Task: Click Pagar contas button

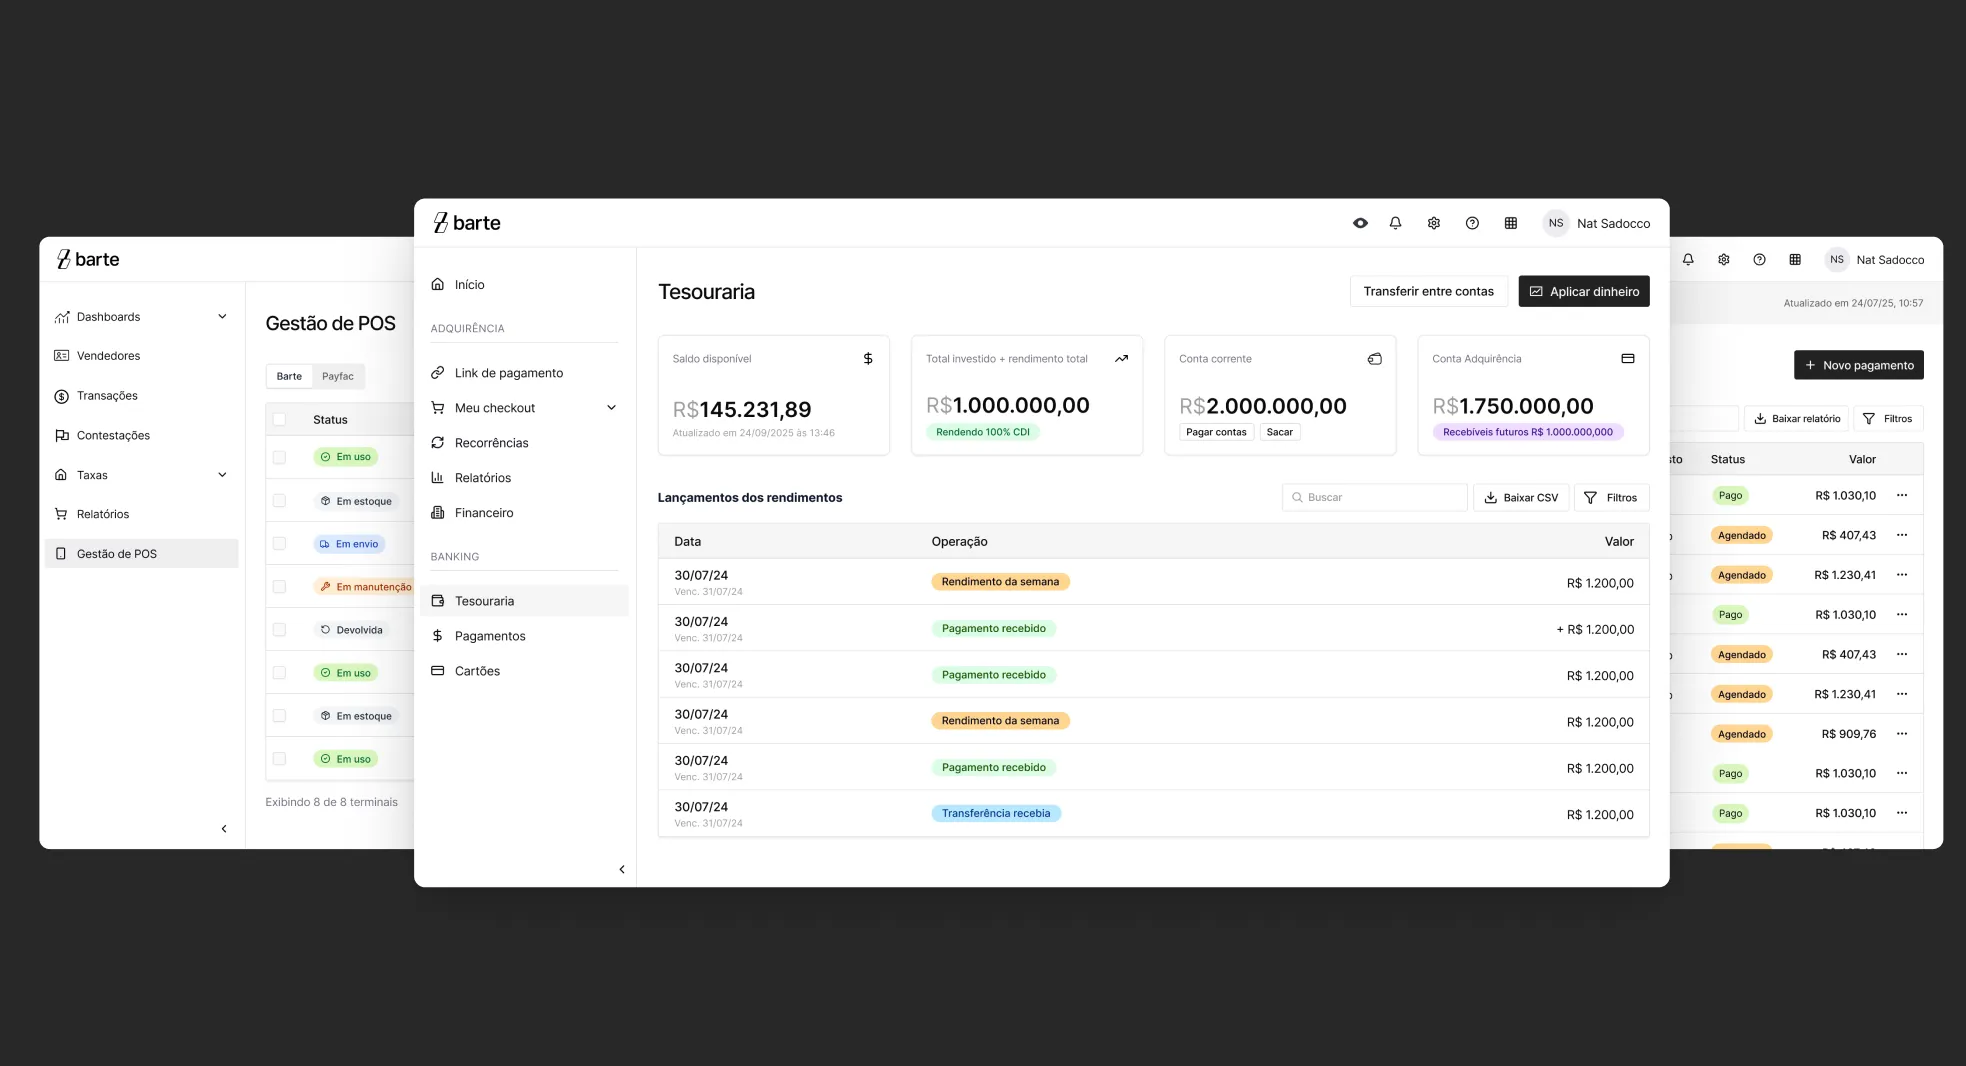Action: [1216, 432]
